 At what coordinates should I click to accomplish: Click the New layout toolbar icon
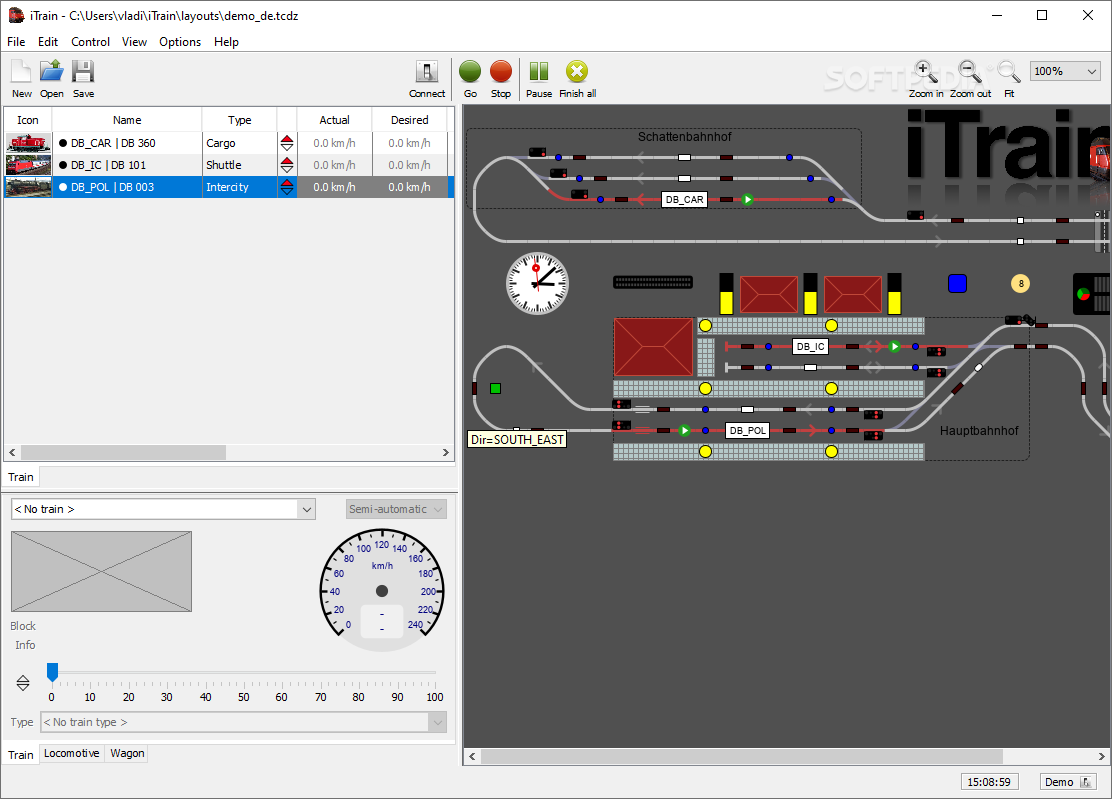click(21, 78)
